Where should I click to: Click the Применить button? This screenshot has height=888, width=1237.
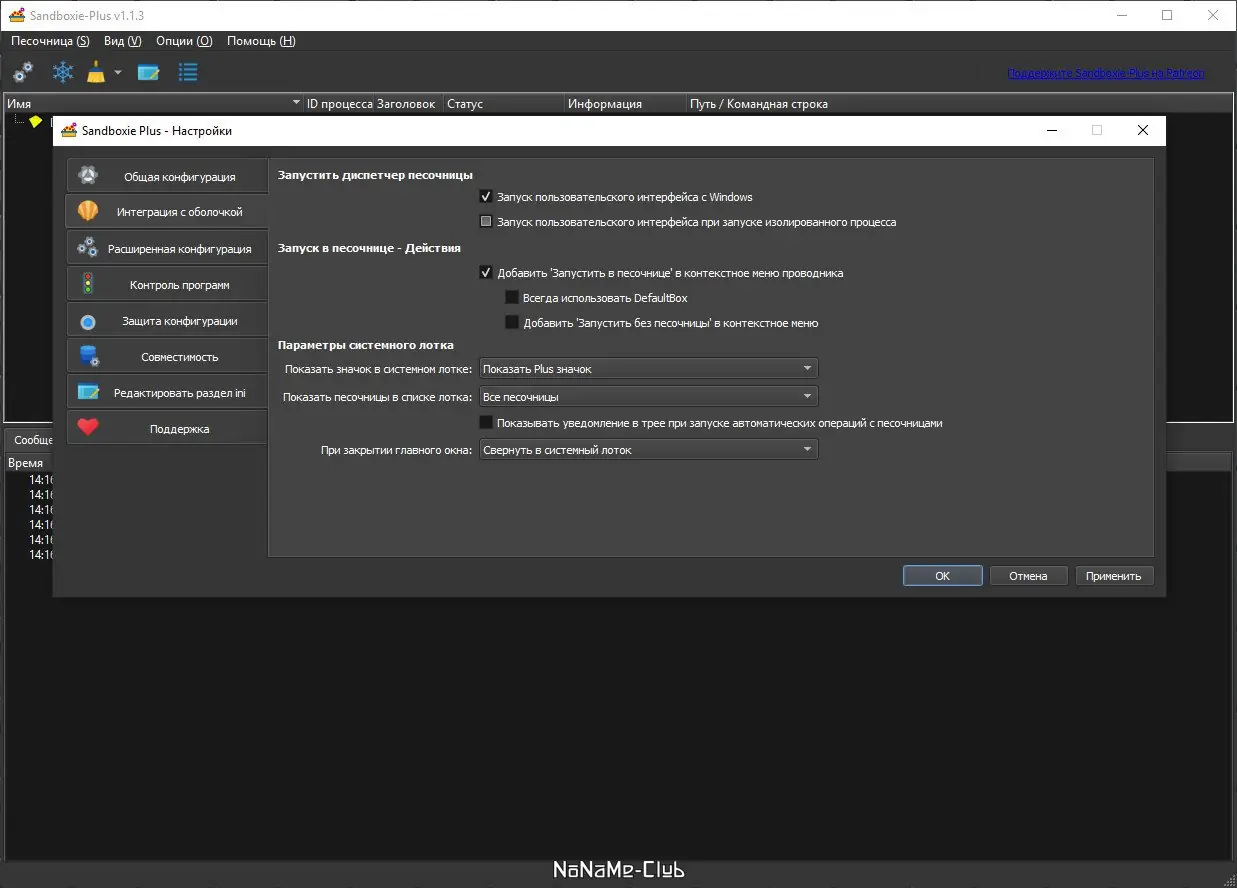[1114, 576]
